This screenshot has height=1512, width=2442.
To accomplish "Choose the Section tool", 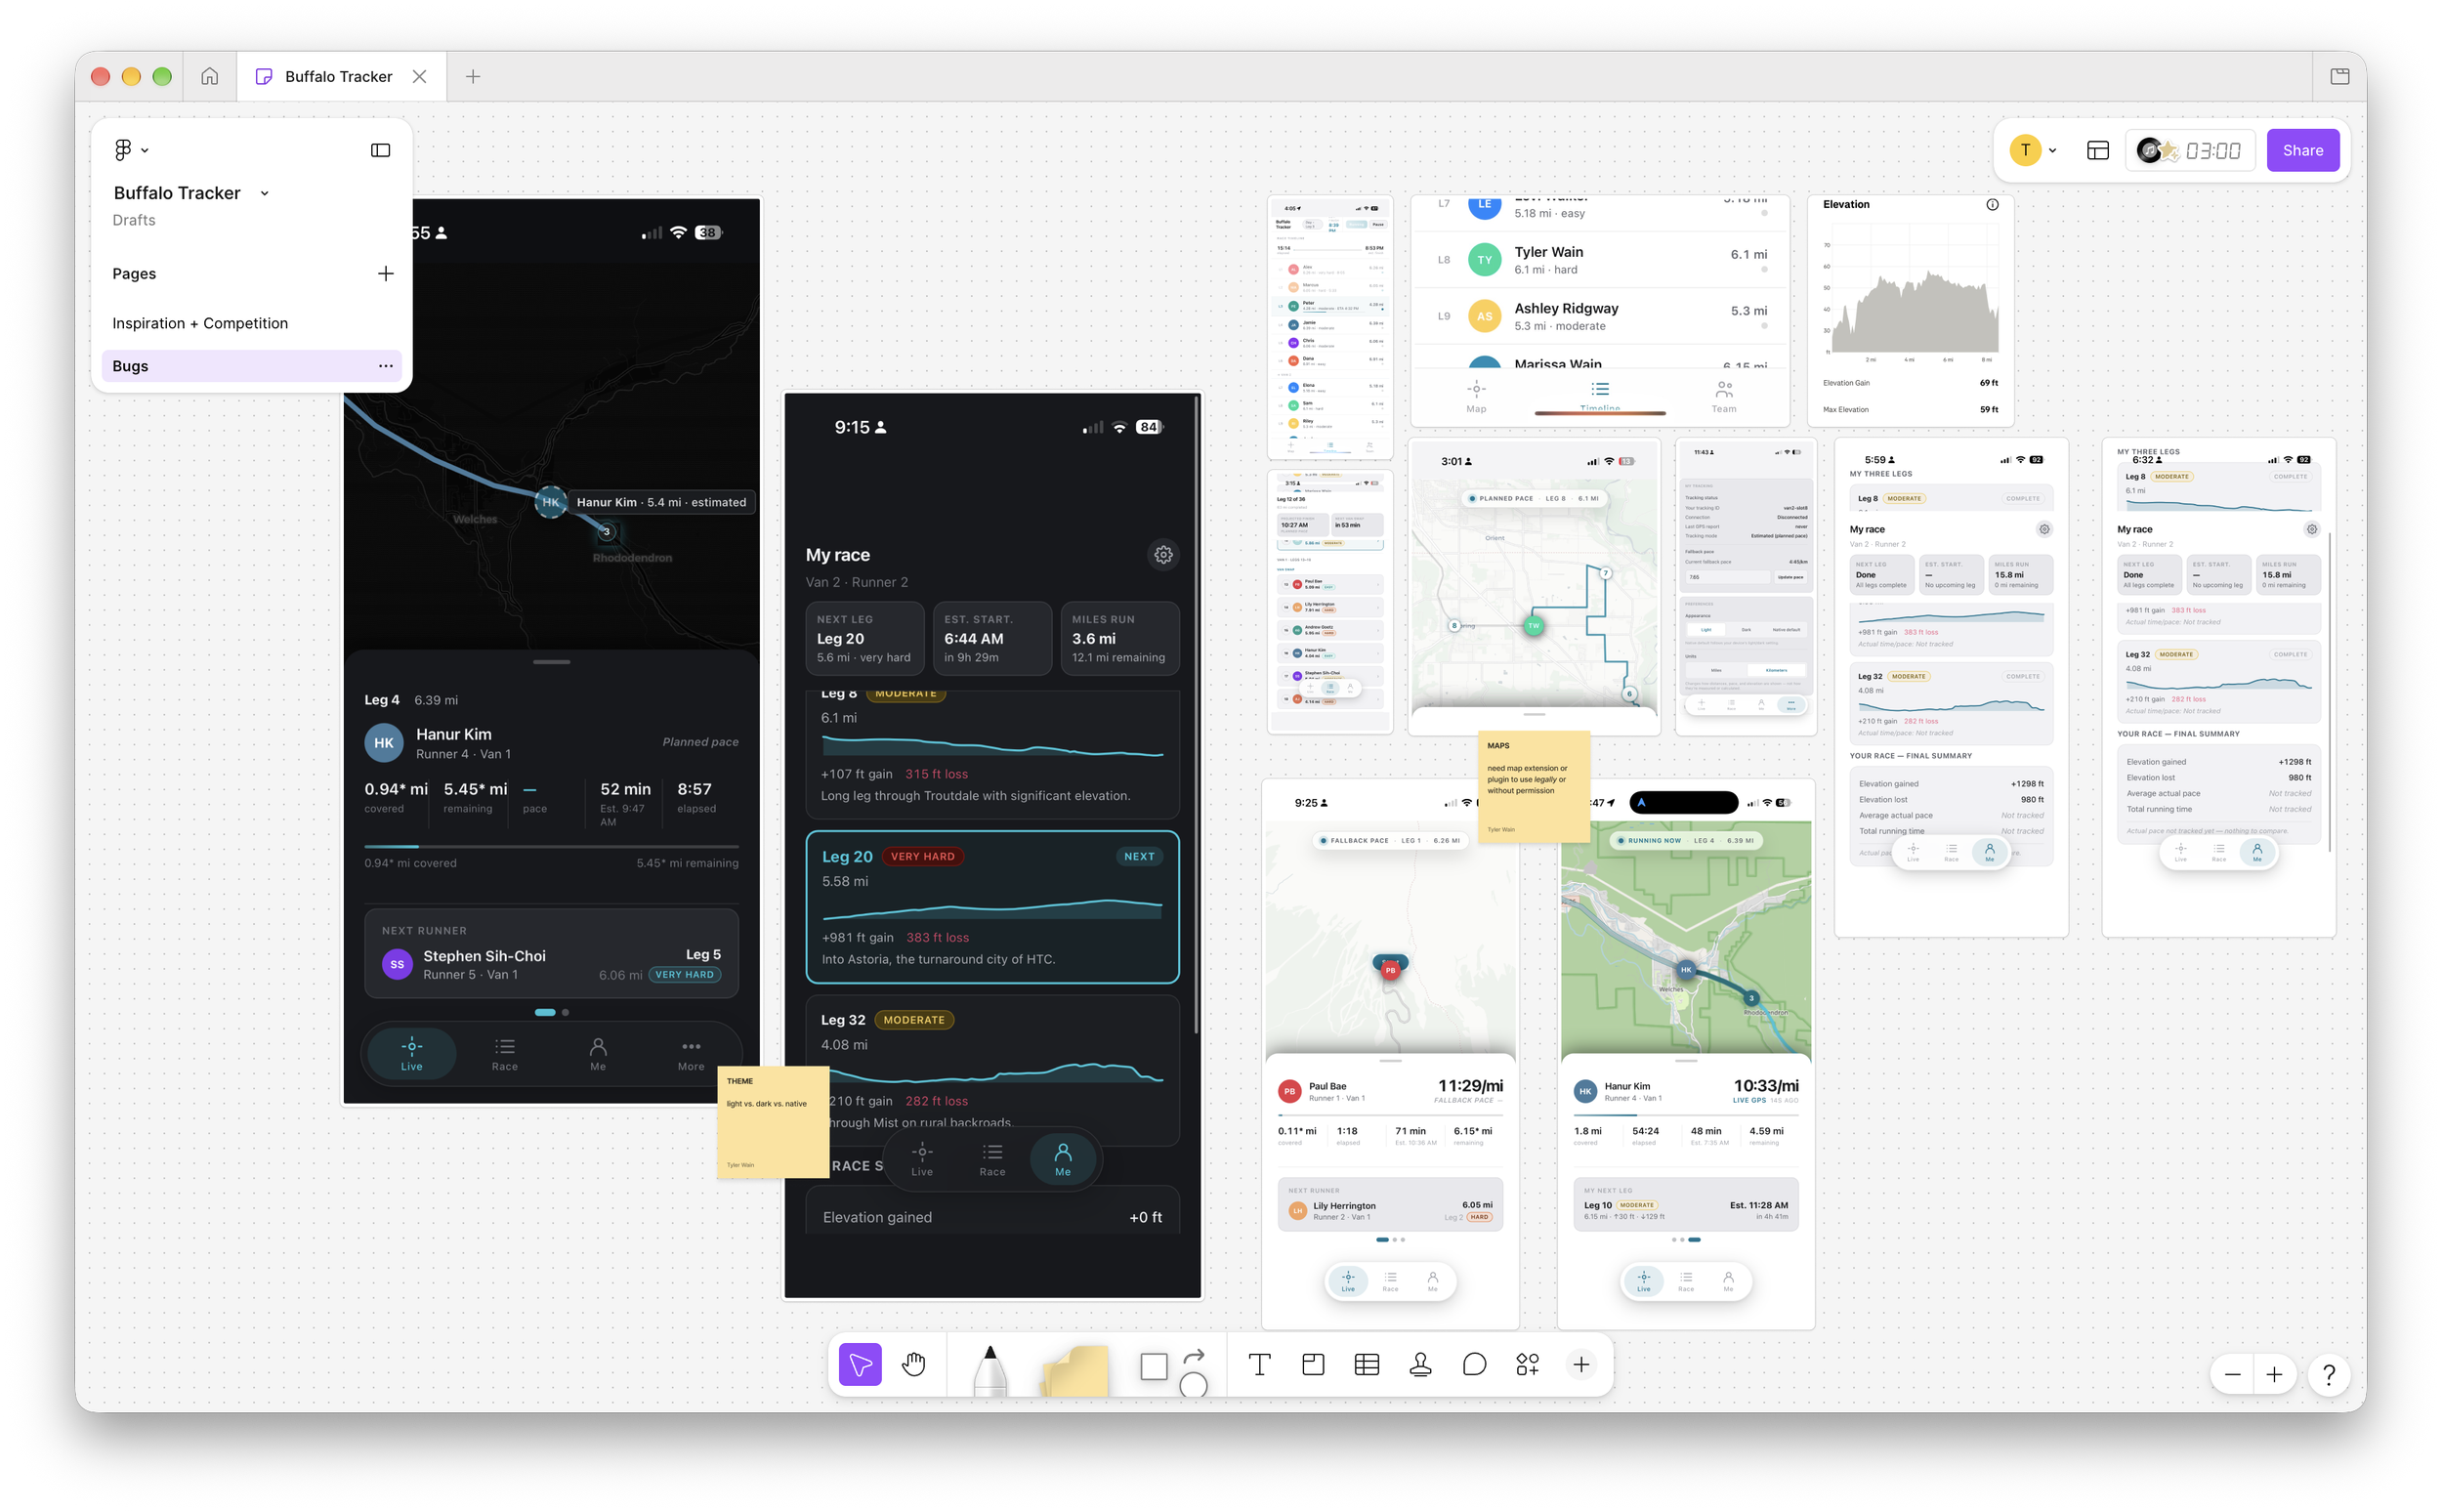I will click(1313, 1364).
